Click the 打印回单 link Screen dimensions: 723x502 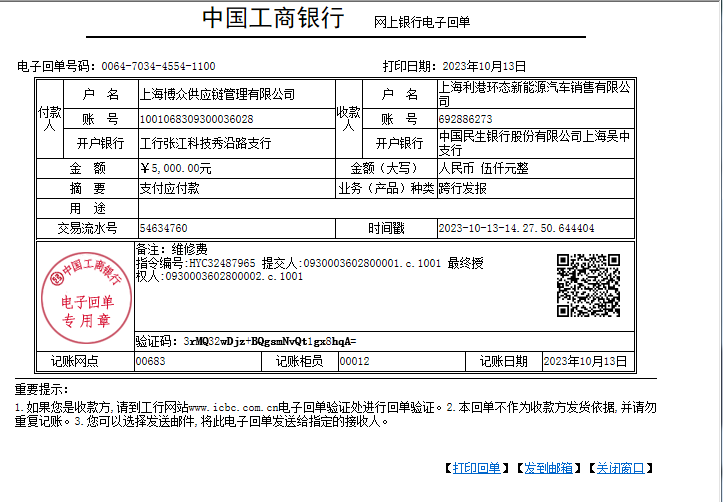tap(476, 468)
